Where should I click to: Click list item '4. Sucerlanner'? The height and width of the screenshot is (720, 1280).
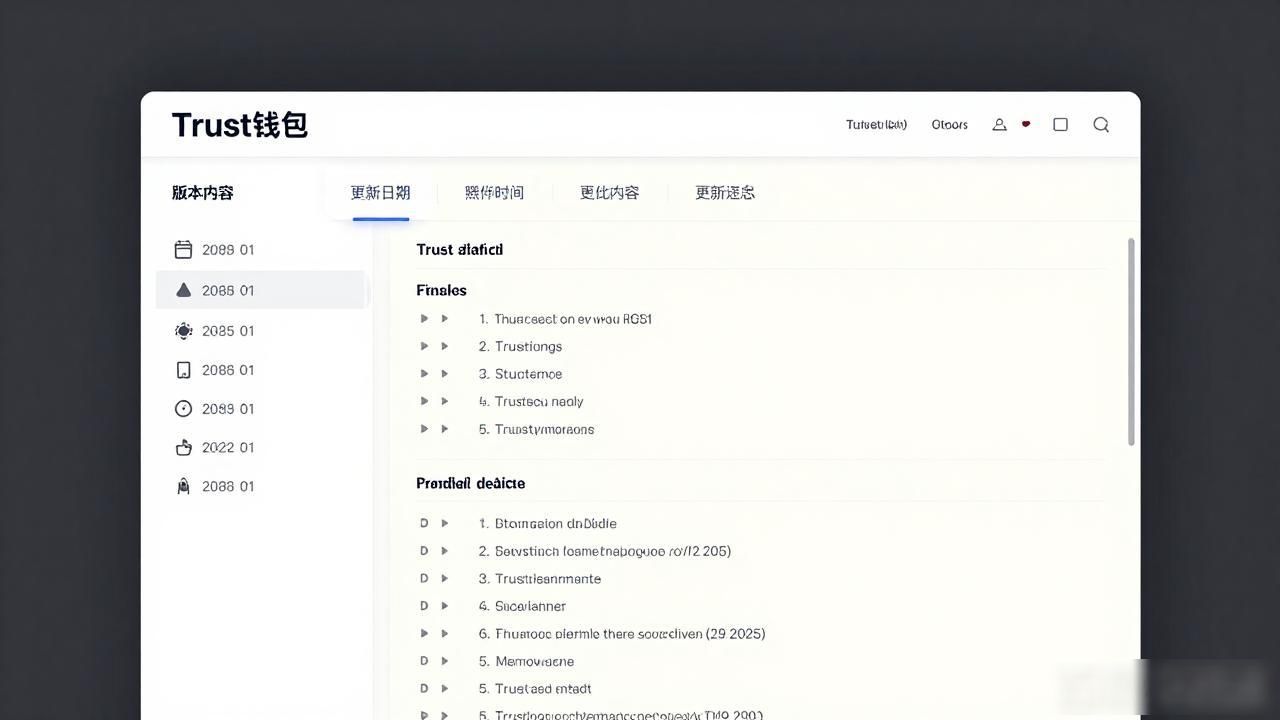(522, 606)
